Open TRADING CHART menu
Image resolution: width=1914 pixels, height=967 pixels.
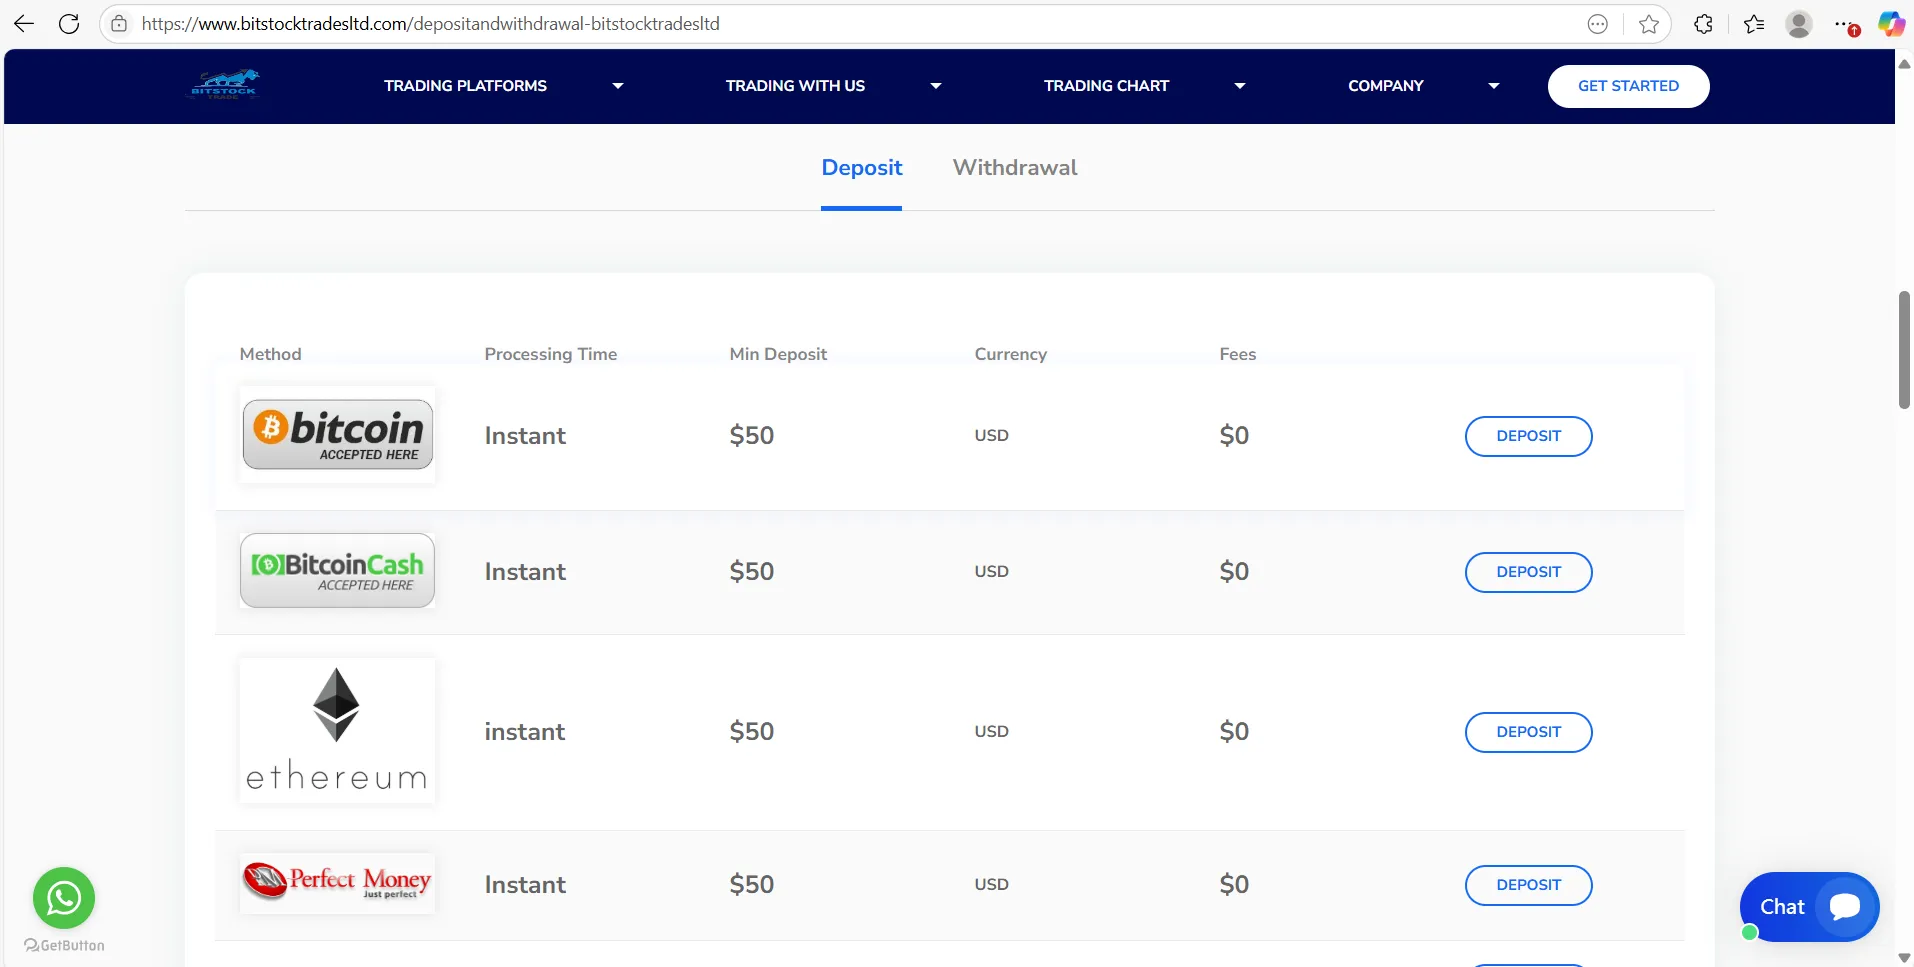(x=1106, y=86)
